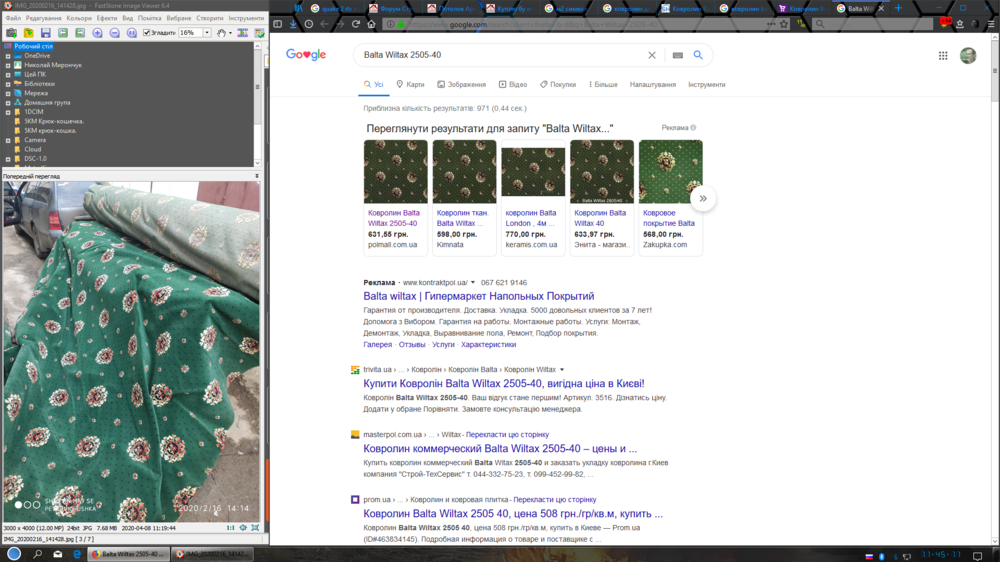
Task: Open new Firefox tab with plus button
Action: pyautogui.click(x=898, y=8)
